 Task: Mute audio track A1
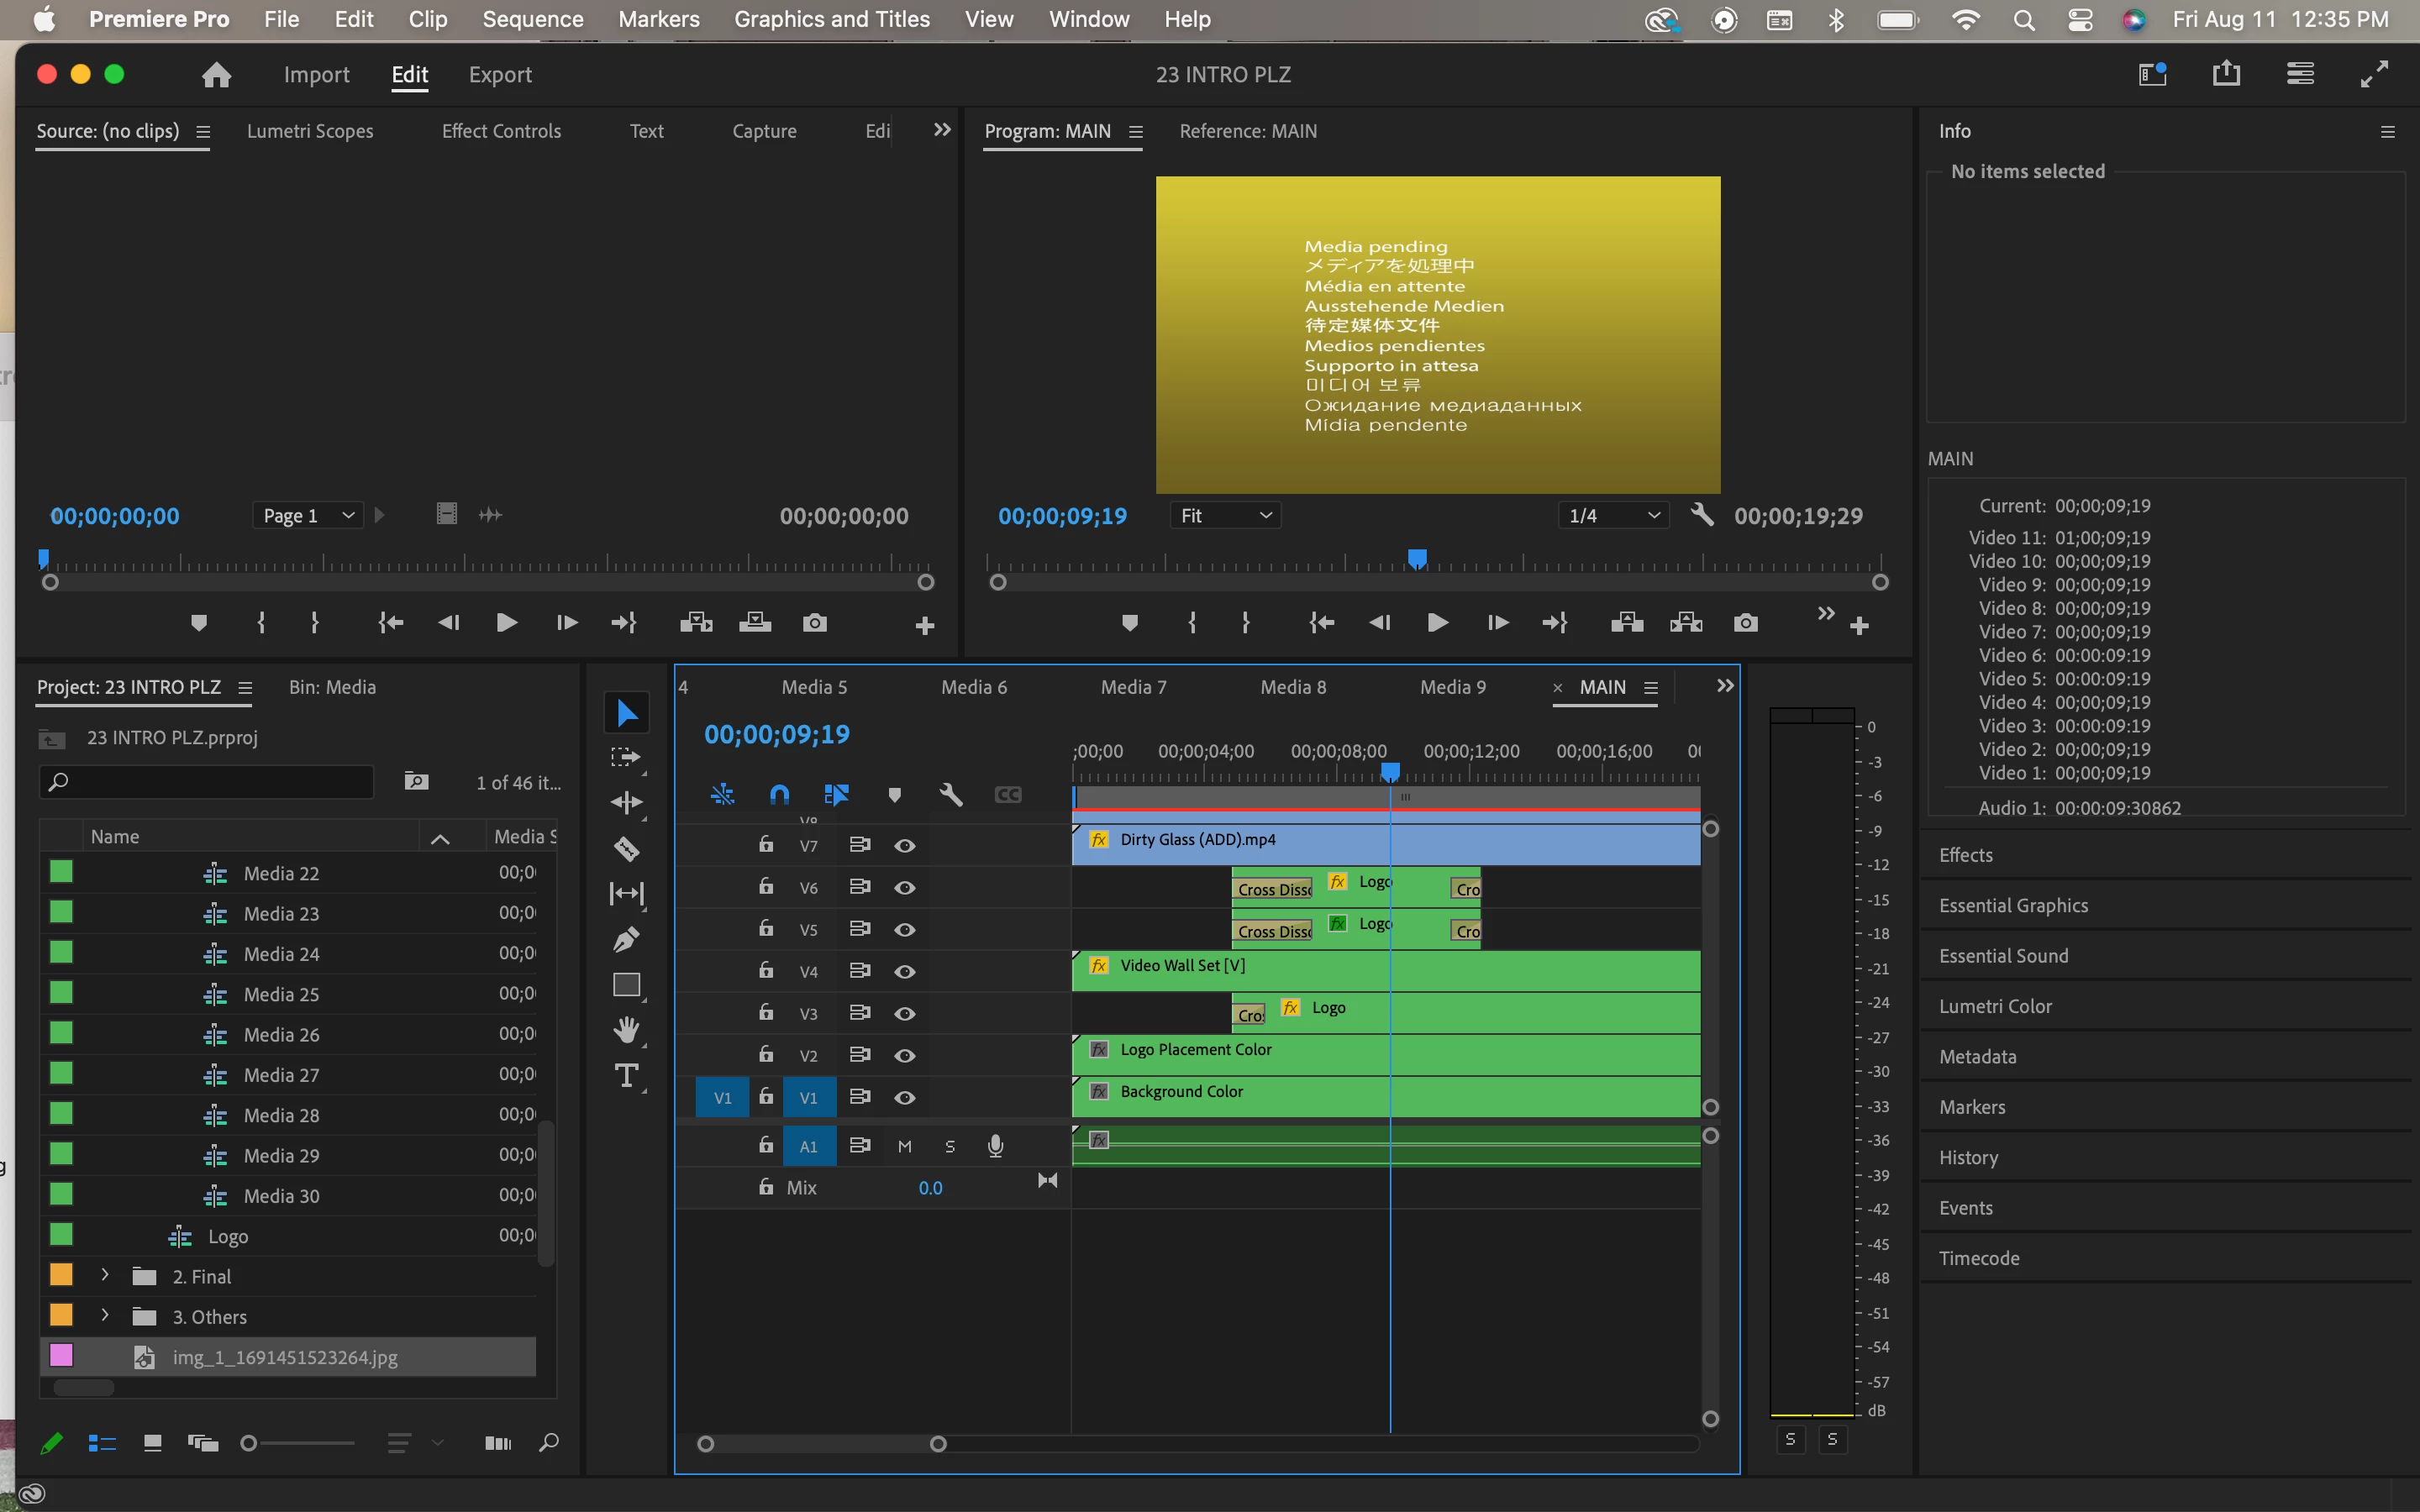click(904, 1146)
